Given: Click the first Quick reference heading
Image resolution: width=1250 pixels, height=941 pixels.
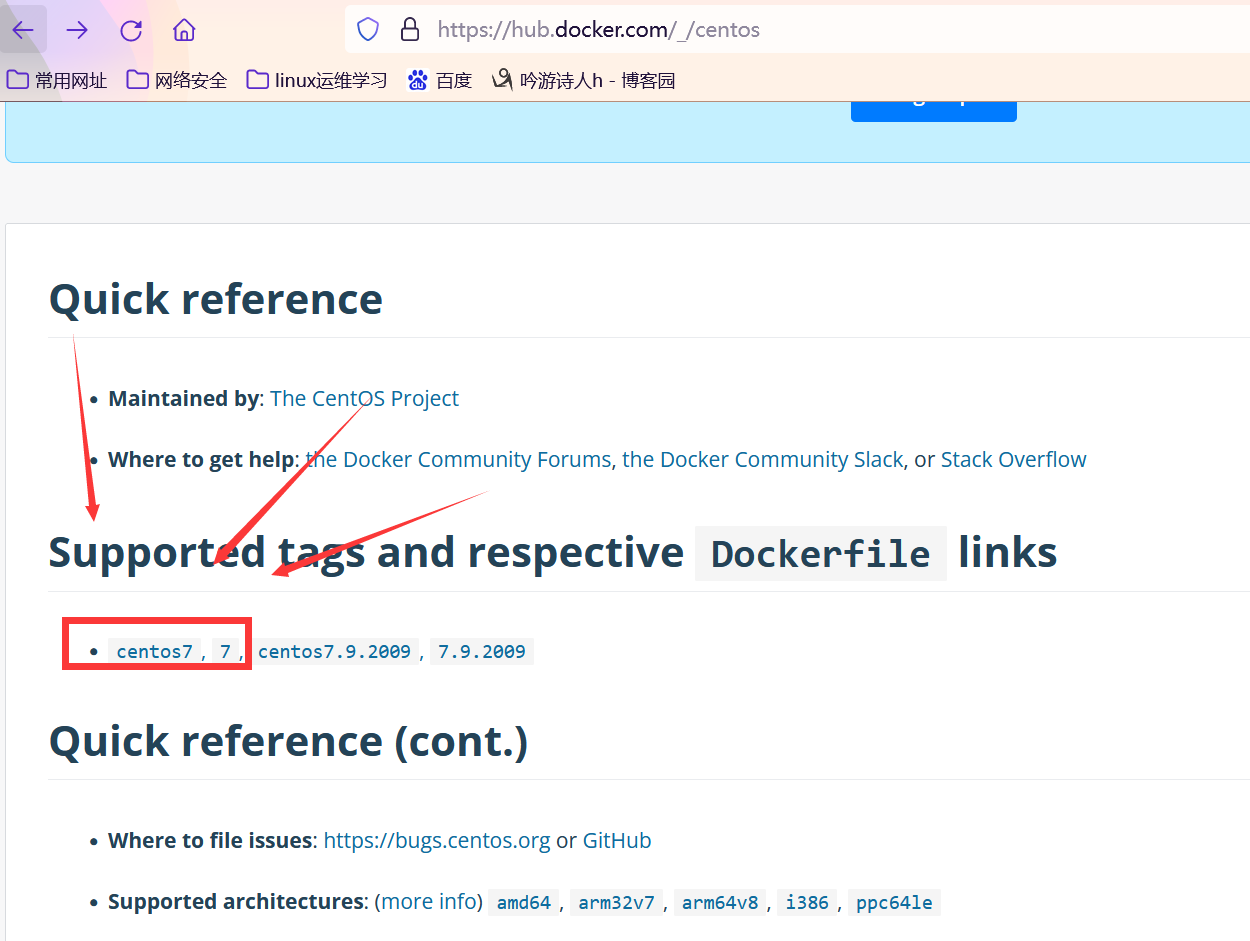Looking at the screenshot, I should coord(216,299).
